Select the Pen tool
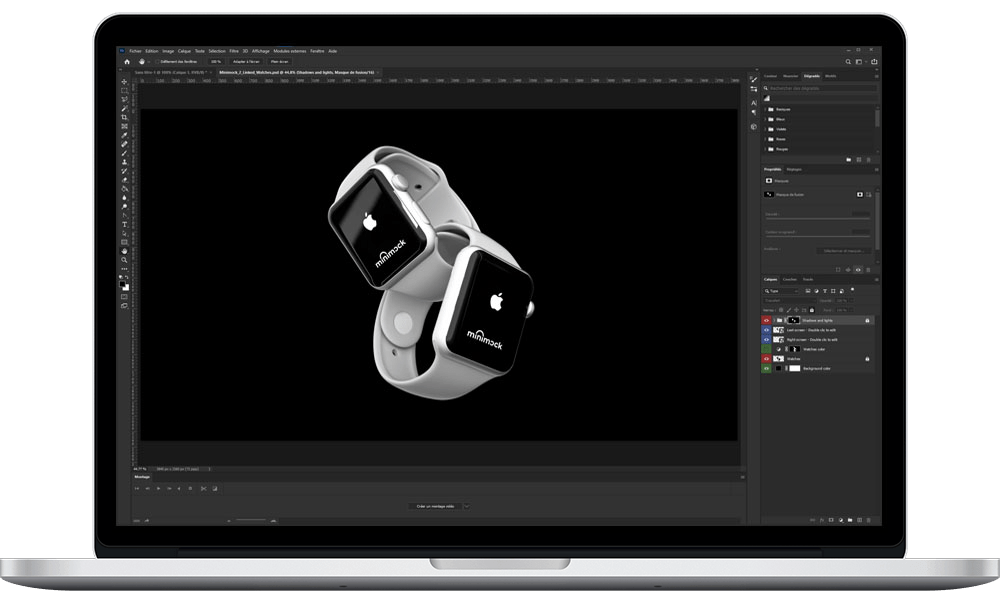The width and height of the screenshot is (1000, 600). [124, 216]
